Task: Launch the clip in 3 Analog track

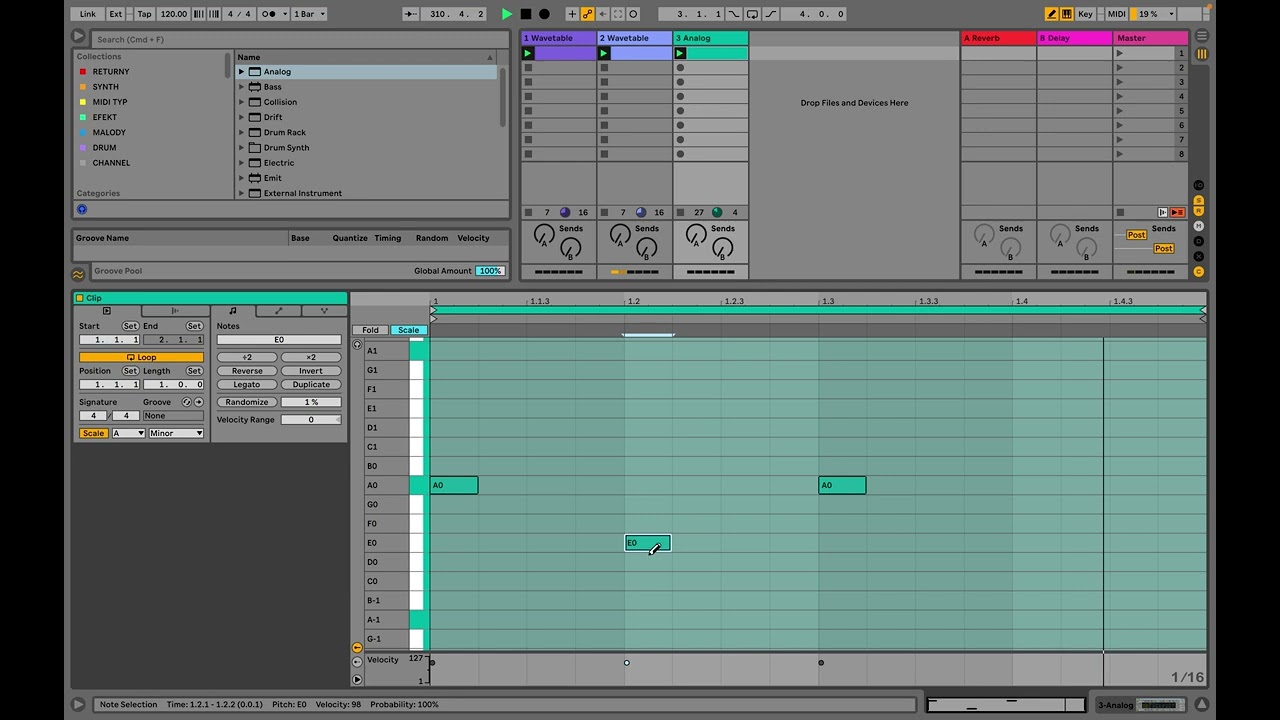Action: click(x=680, y=53)
